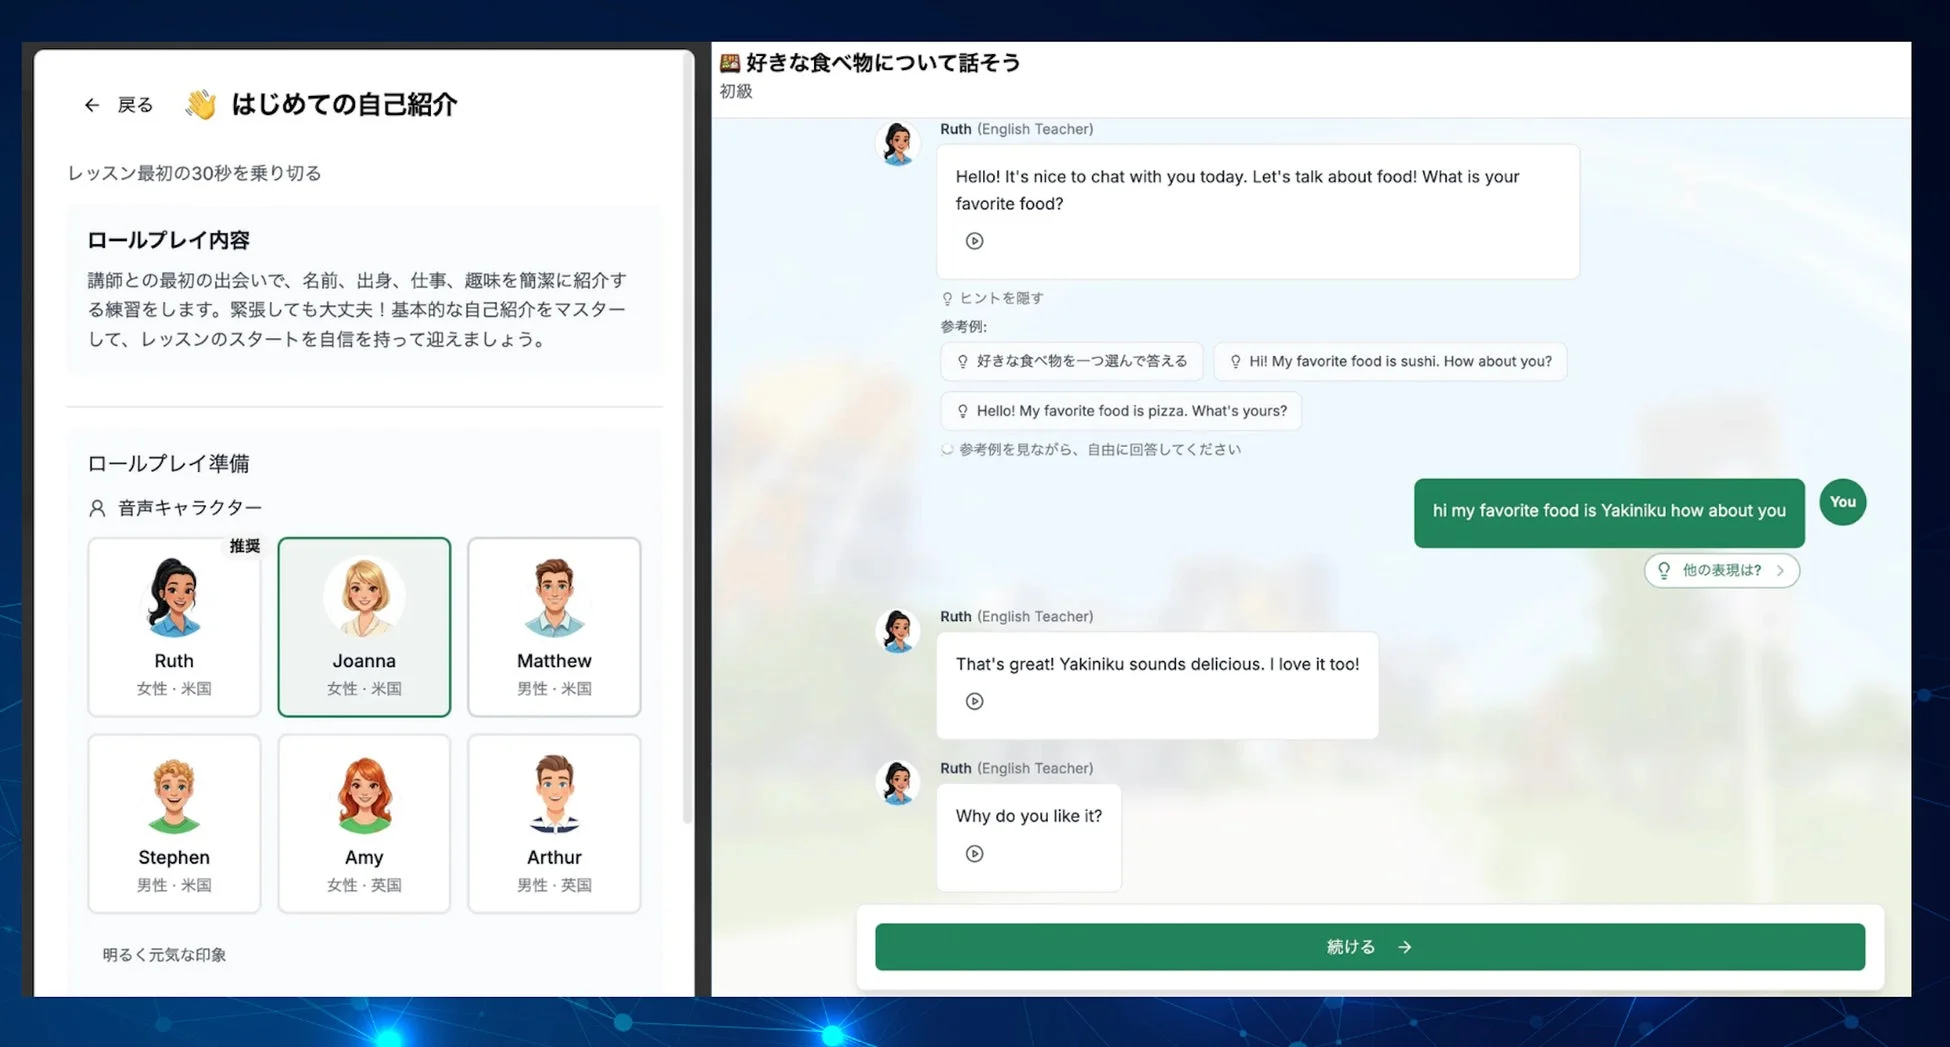
Task: Select Ruth as the voice character
Action: coord(173,627)
